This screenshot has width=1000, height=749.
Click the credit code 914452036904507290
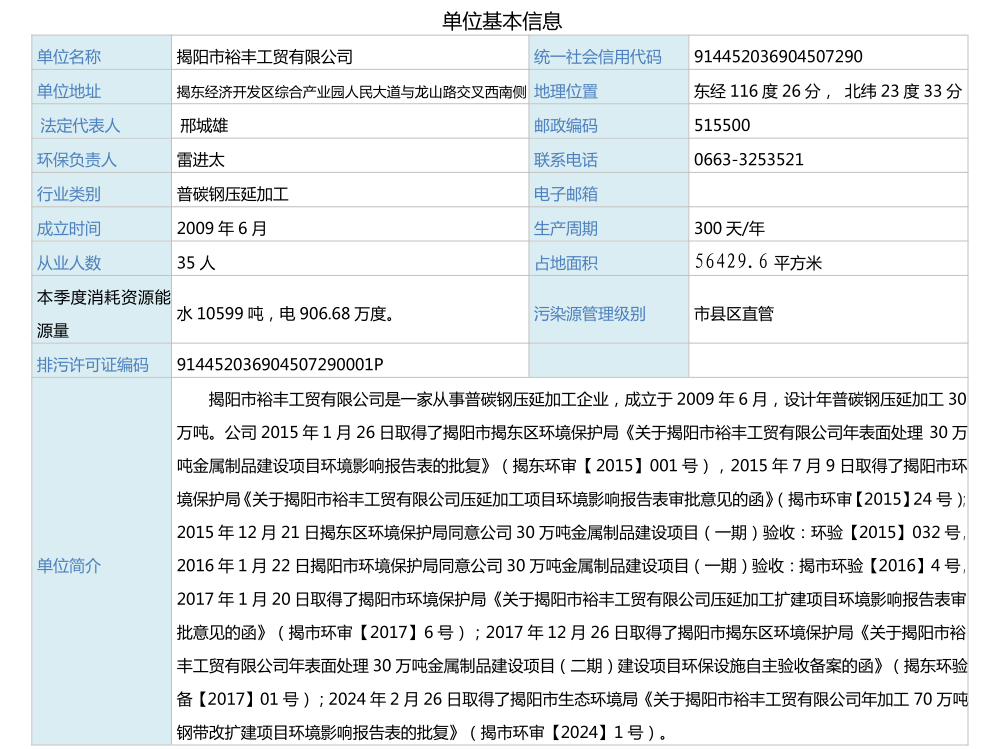coord(778,57)
